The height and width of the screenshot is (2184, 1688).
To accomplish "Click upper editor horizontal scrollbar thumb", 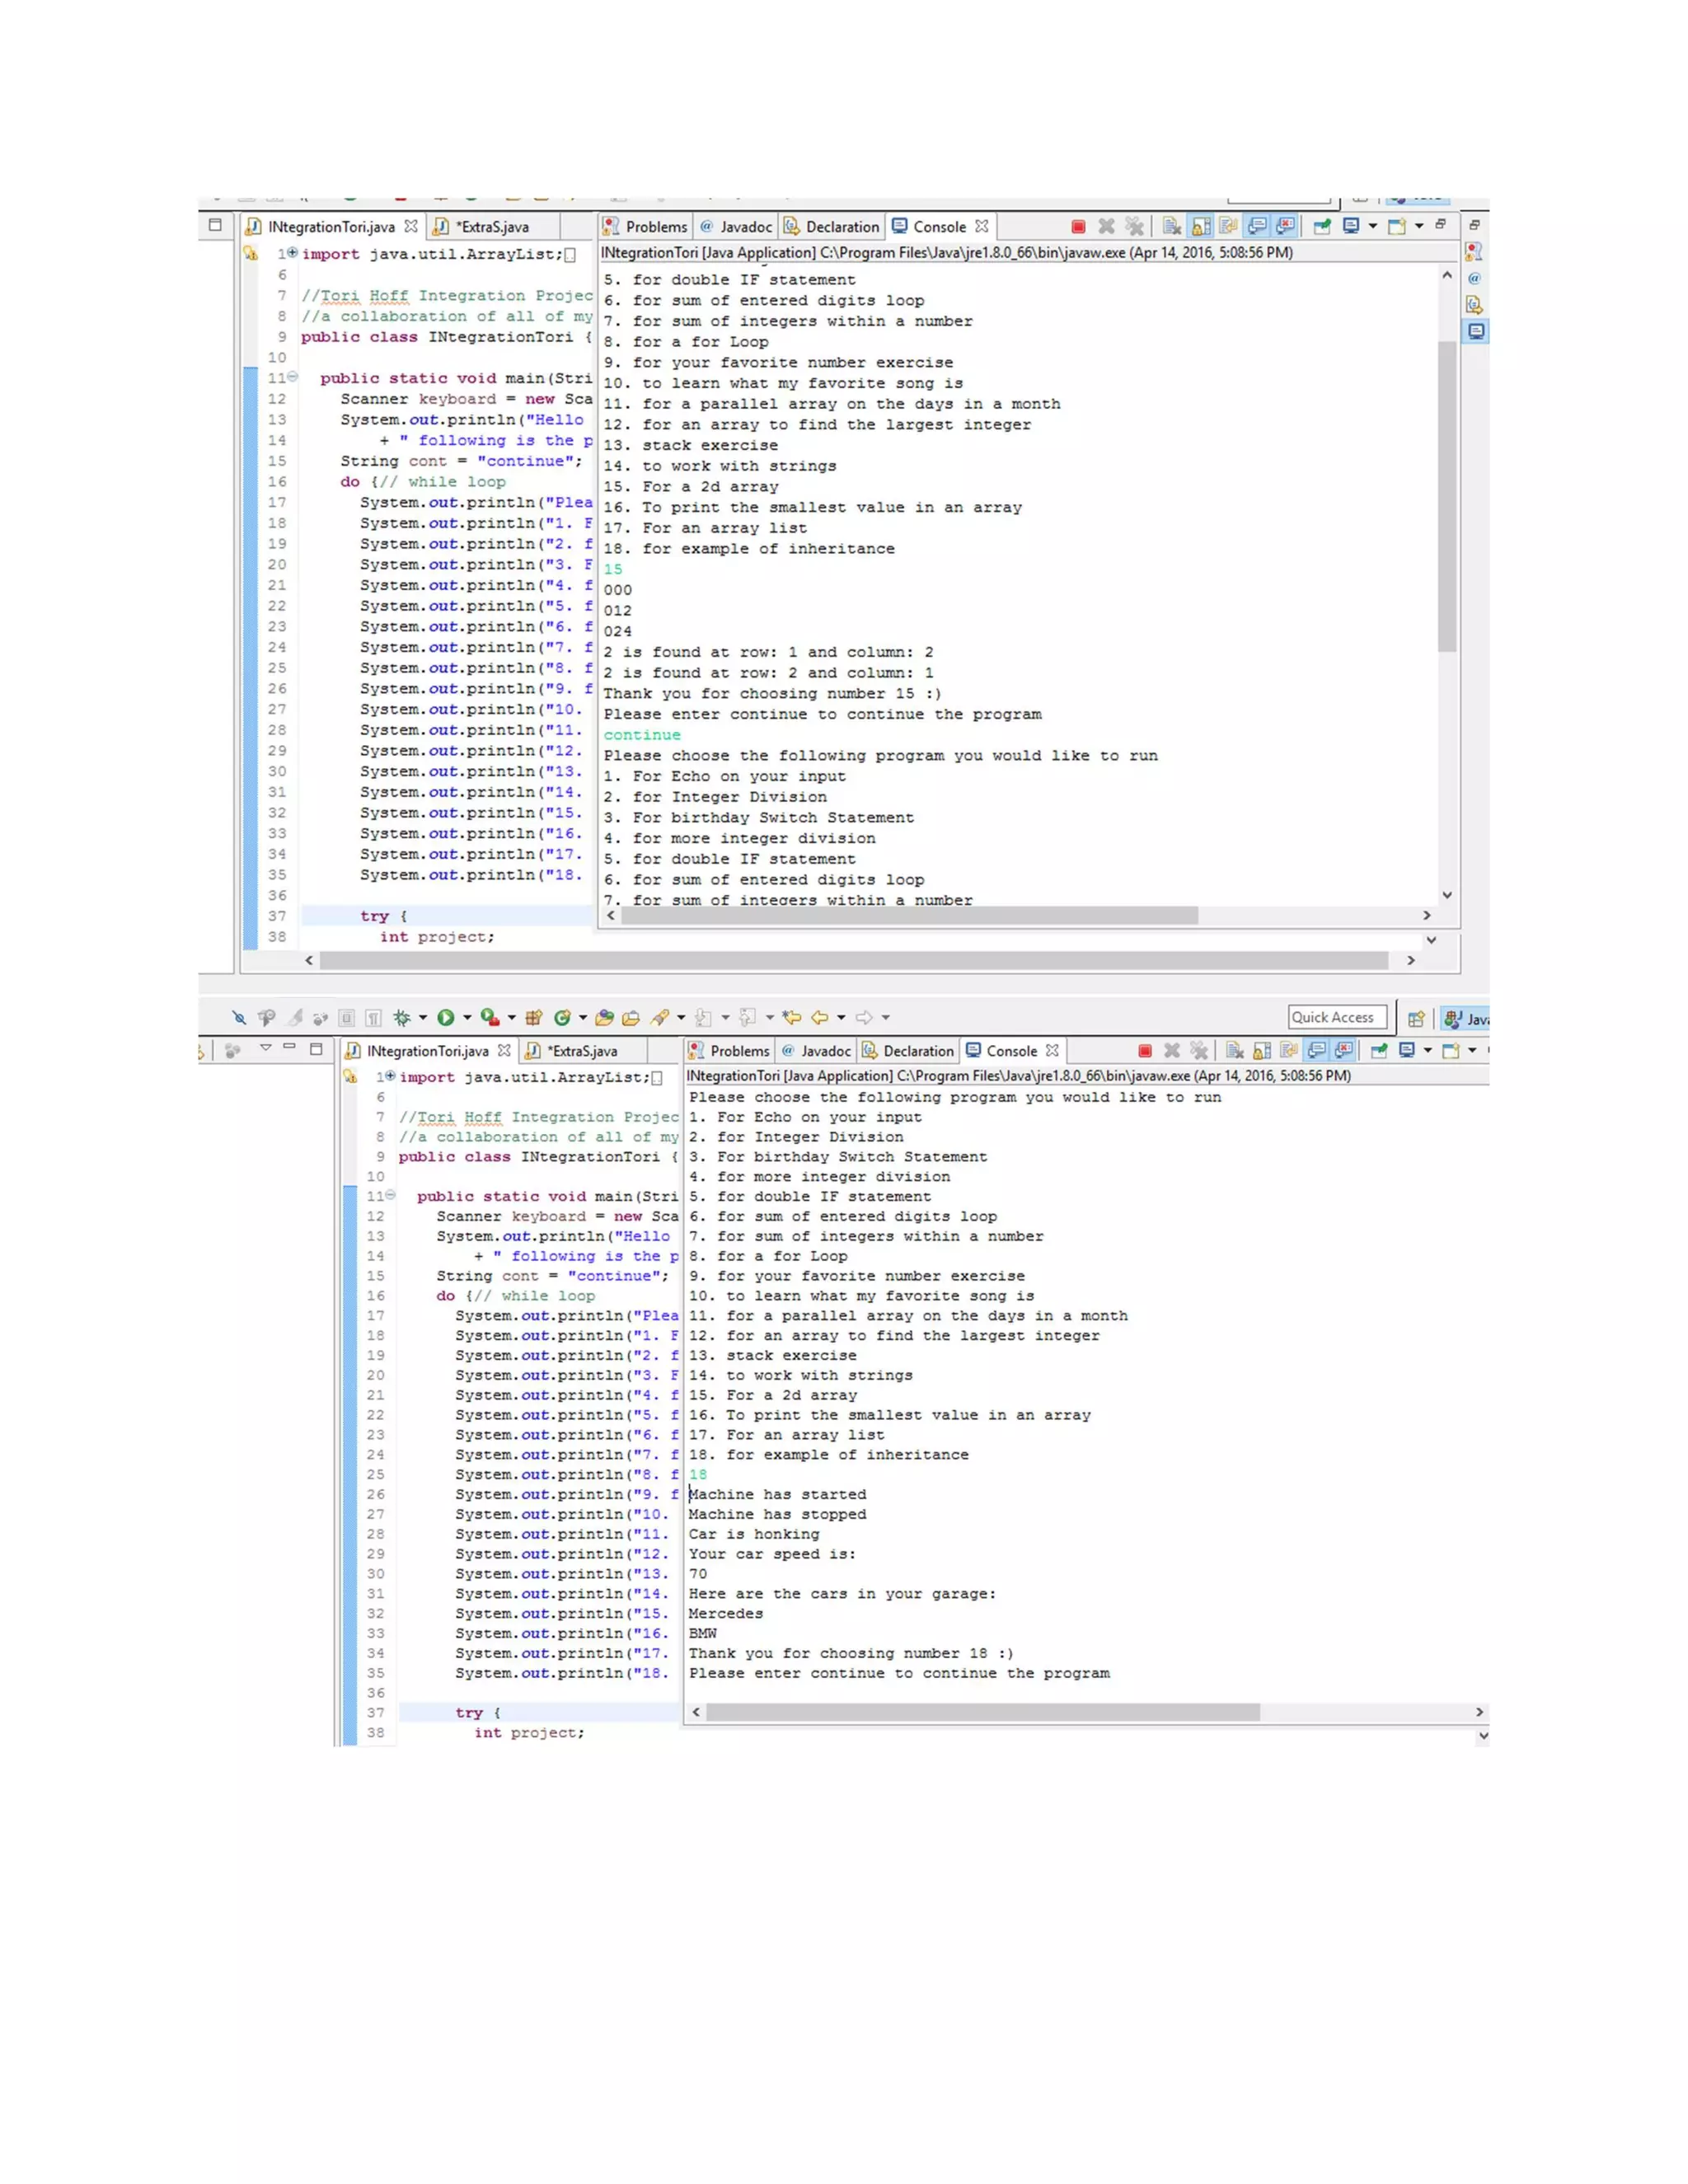I will [853, 960].
